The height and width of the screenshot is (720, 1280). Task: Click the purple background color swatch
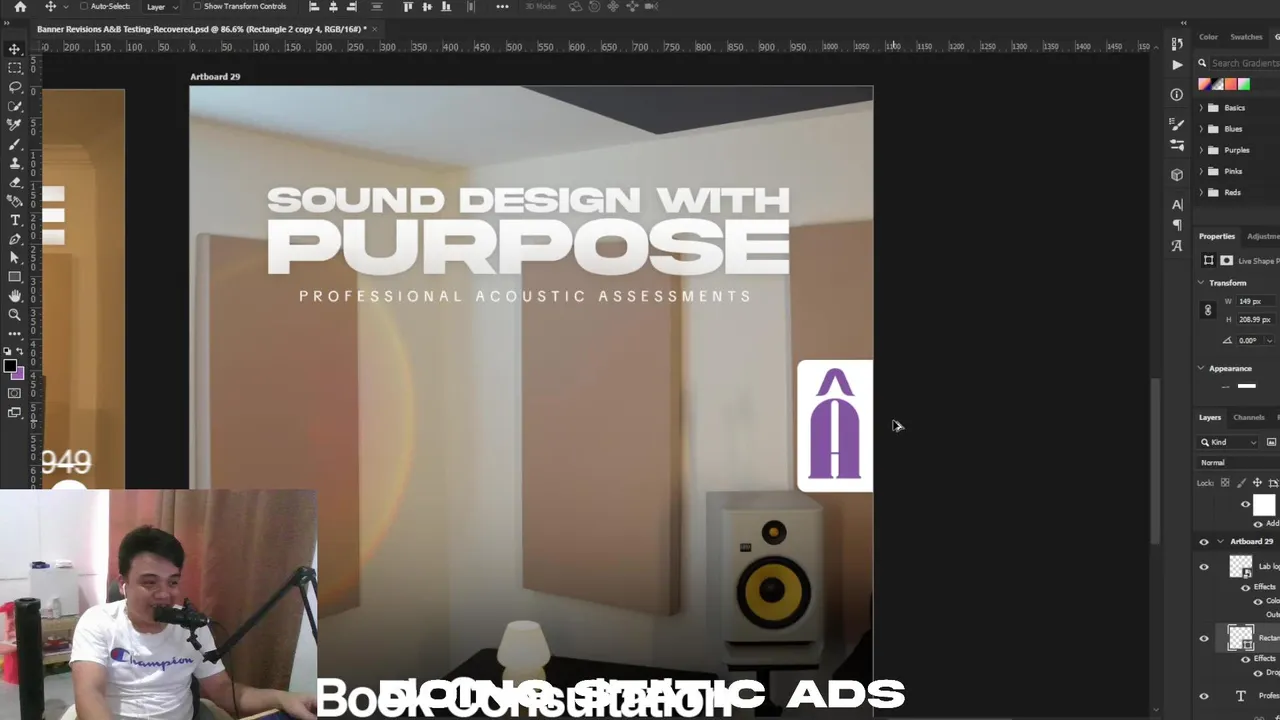[x=19, y=375]
